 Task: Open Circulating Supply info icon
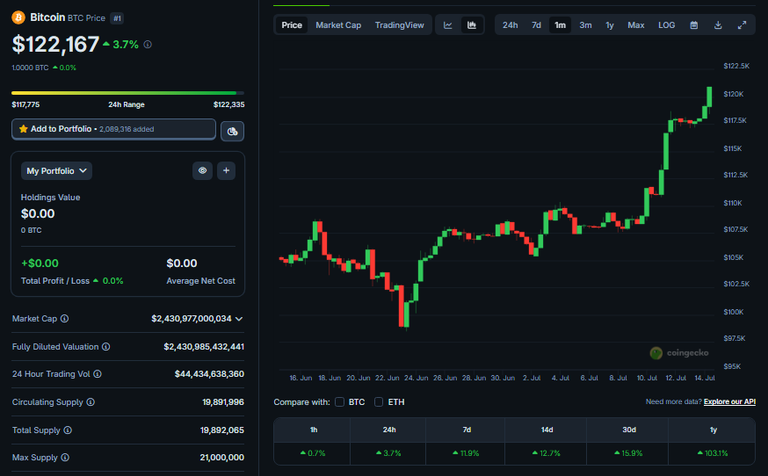[x=91, y=402]
